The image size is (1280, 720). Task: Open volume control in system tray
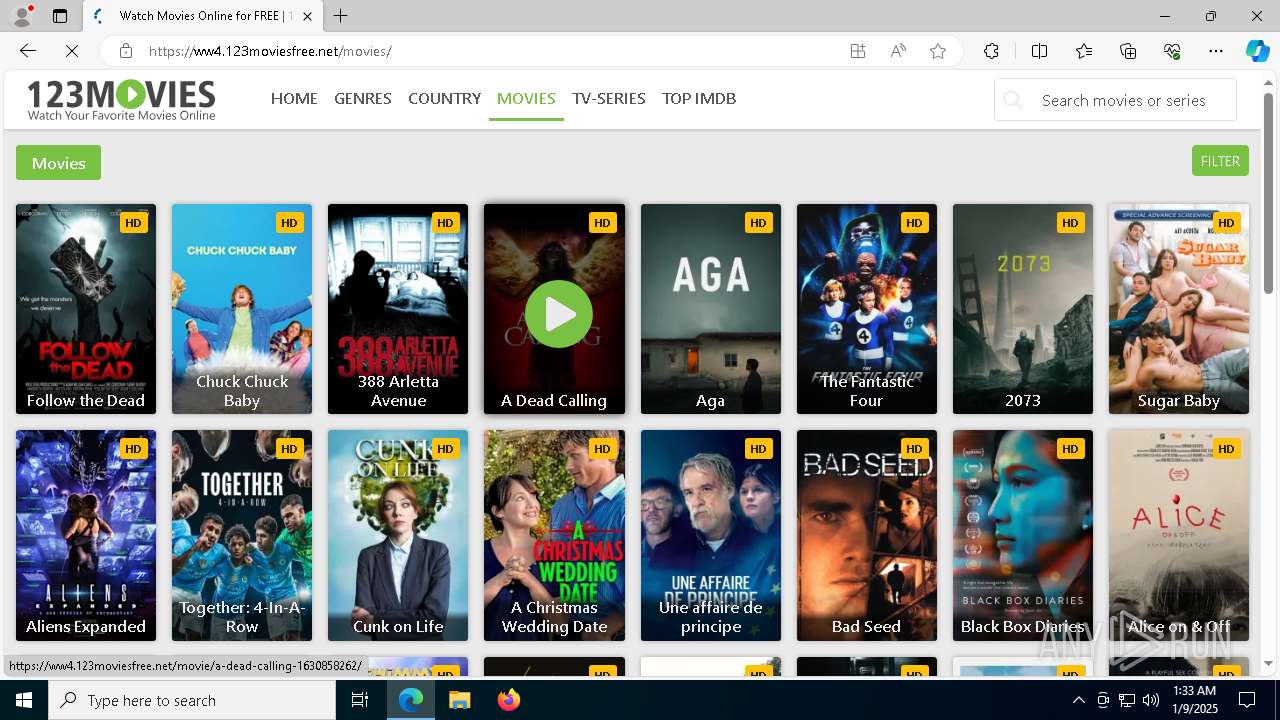[x=1151, y=700]
